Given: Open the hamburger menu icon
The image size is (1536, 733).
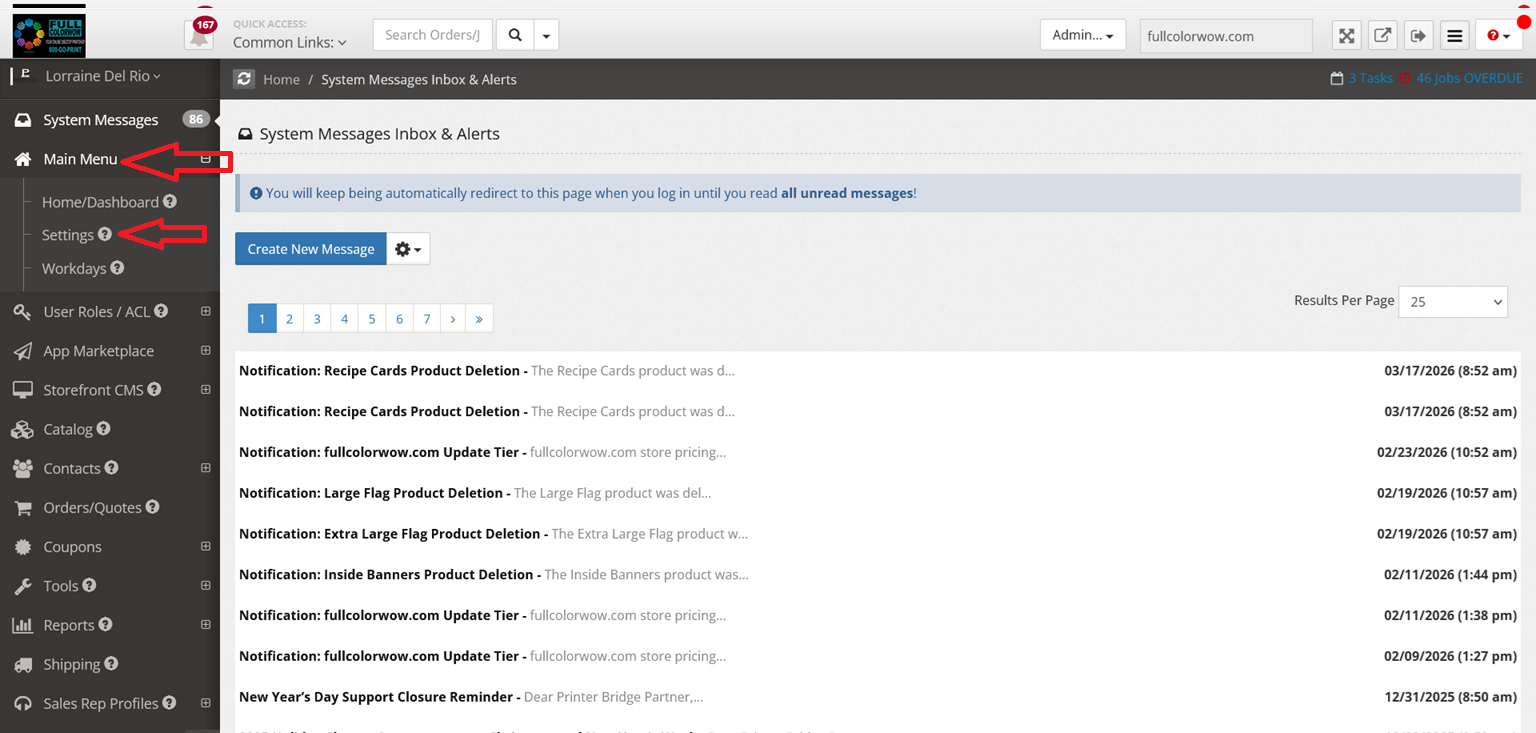Looking at the screenshot, I should [x=1455, y=36].
